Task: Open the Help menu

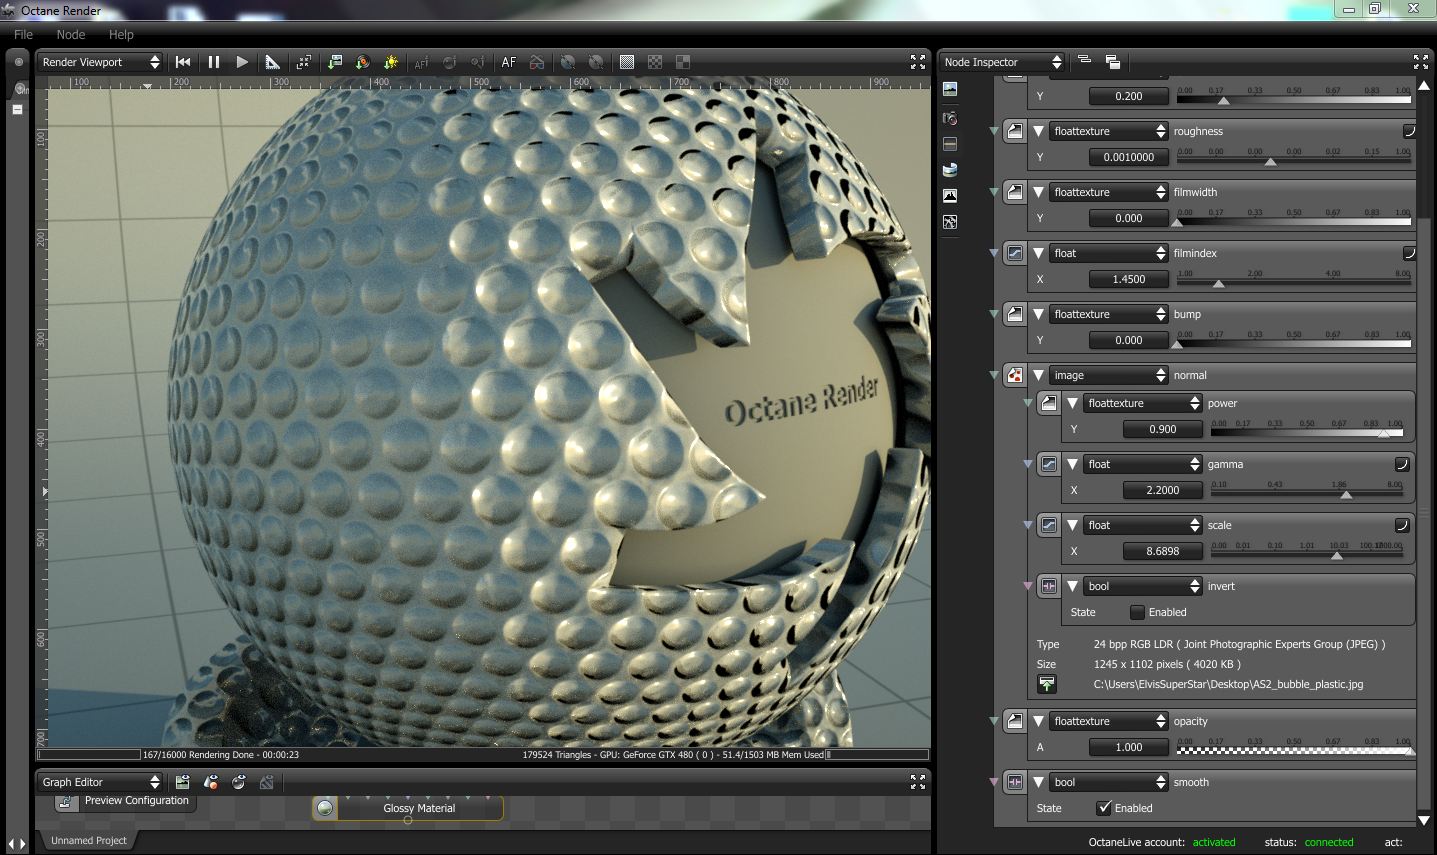Action: pyautogui.click(x=121, y=34)
